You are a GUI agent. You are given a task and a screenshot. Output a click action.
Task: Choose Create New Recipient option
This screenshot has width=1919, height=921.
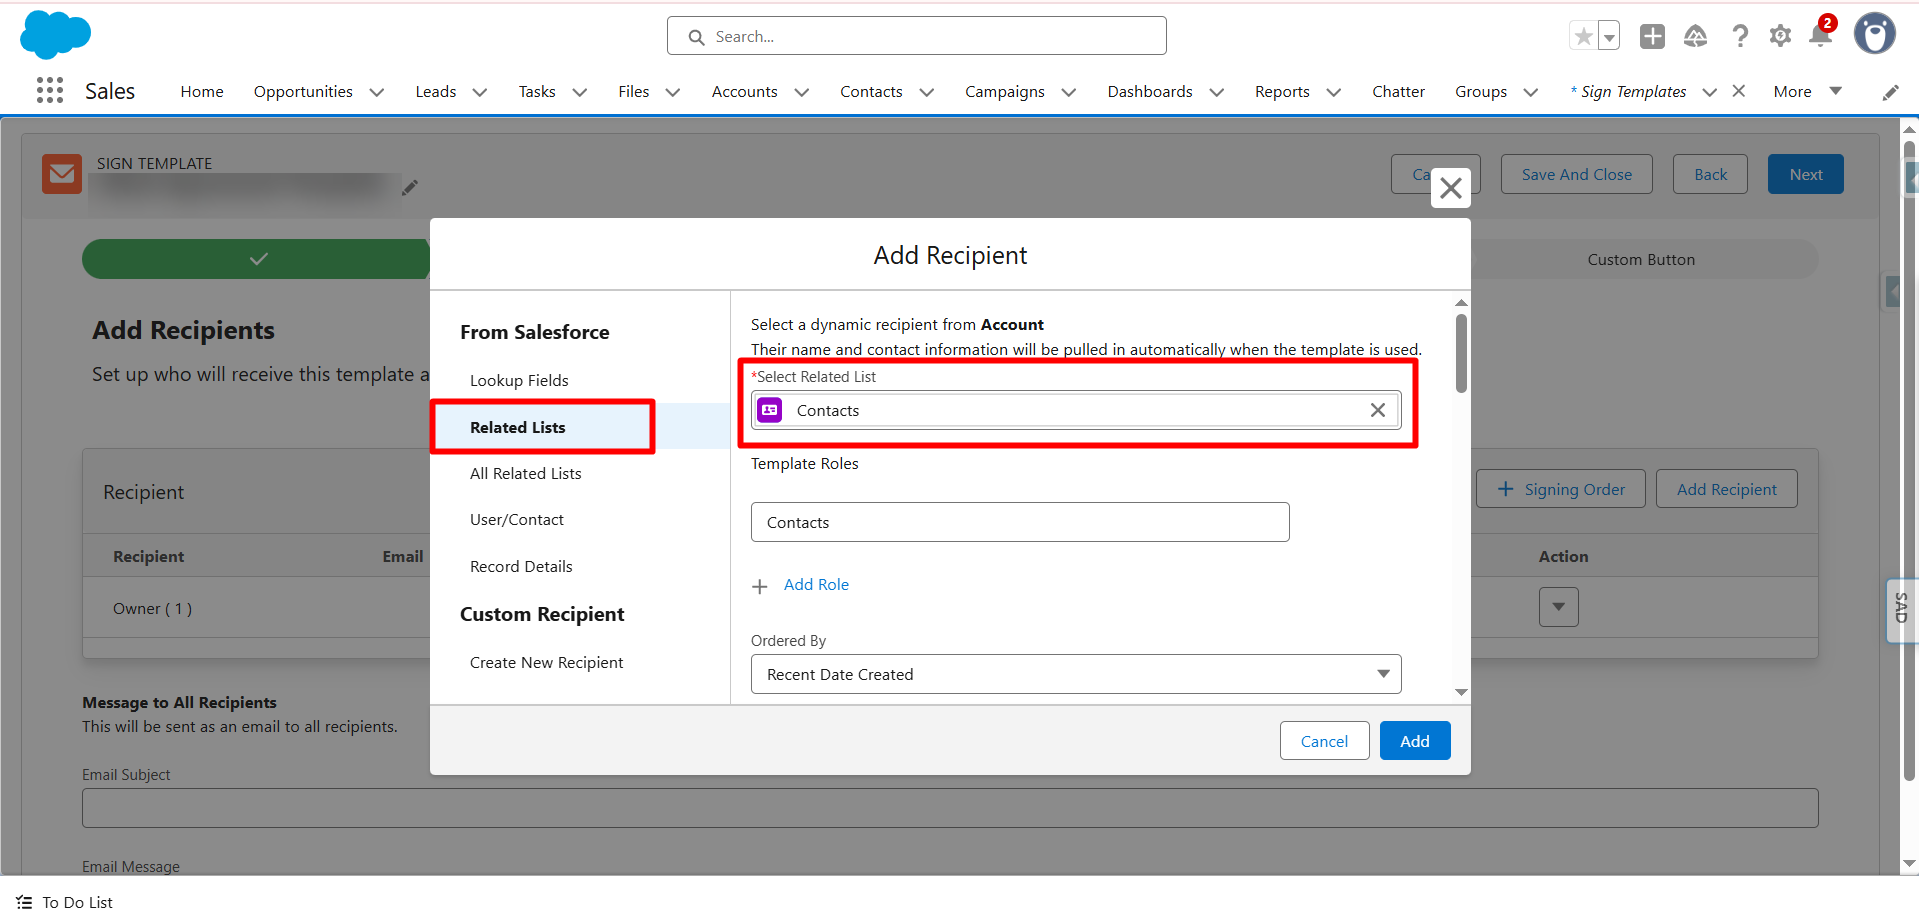point(546,662)
